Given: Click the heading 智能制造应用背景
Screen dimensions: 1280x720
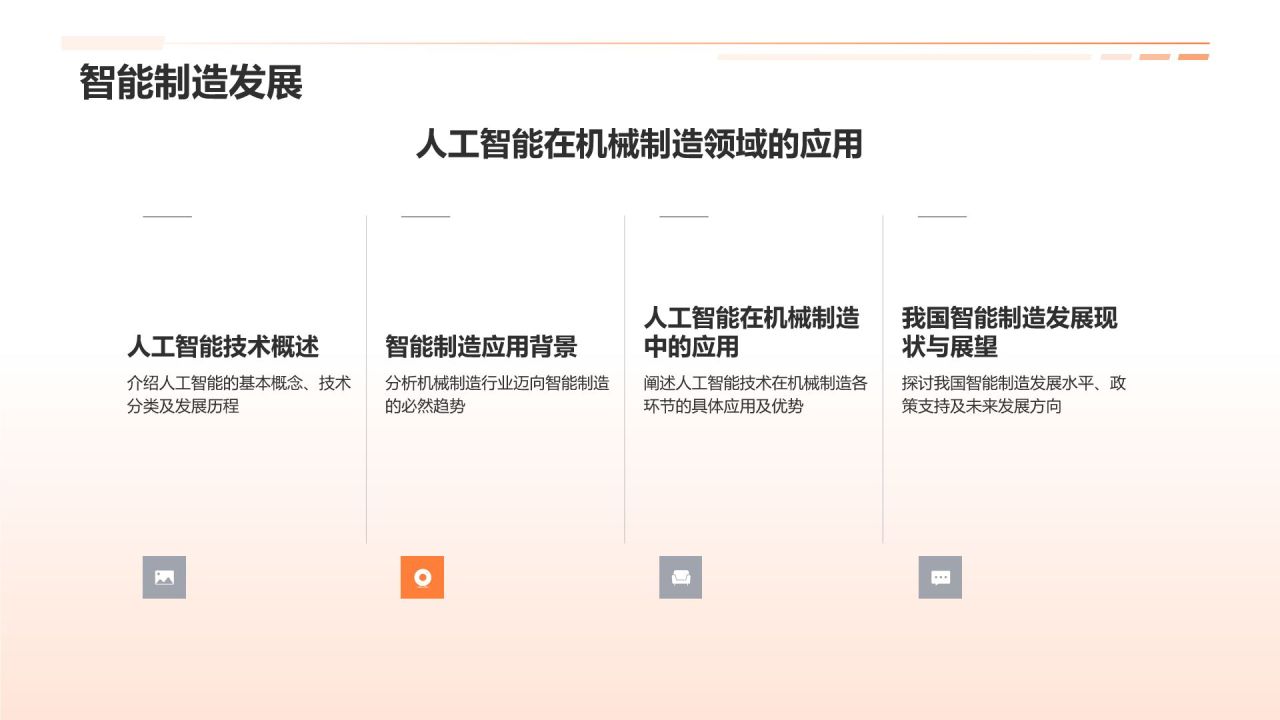Looking at the screenshot, I should pyautogui.click(x=481, y=347).
